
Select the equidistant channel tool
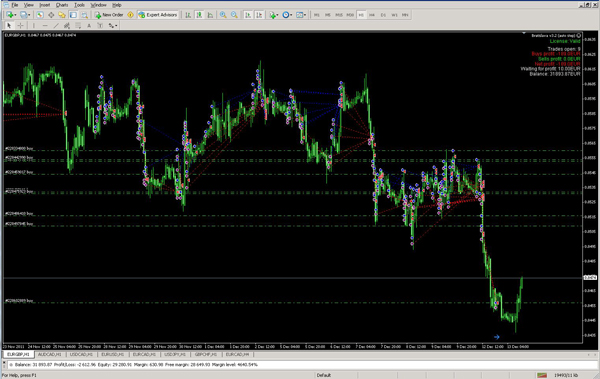(67, 26)
